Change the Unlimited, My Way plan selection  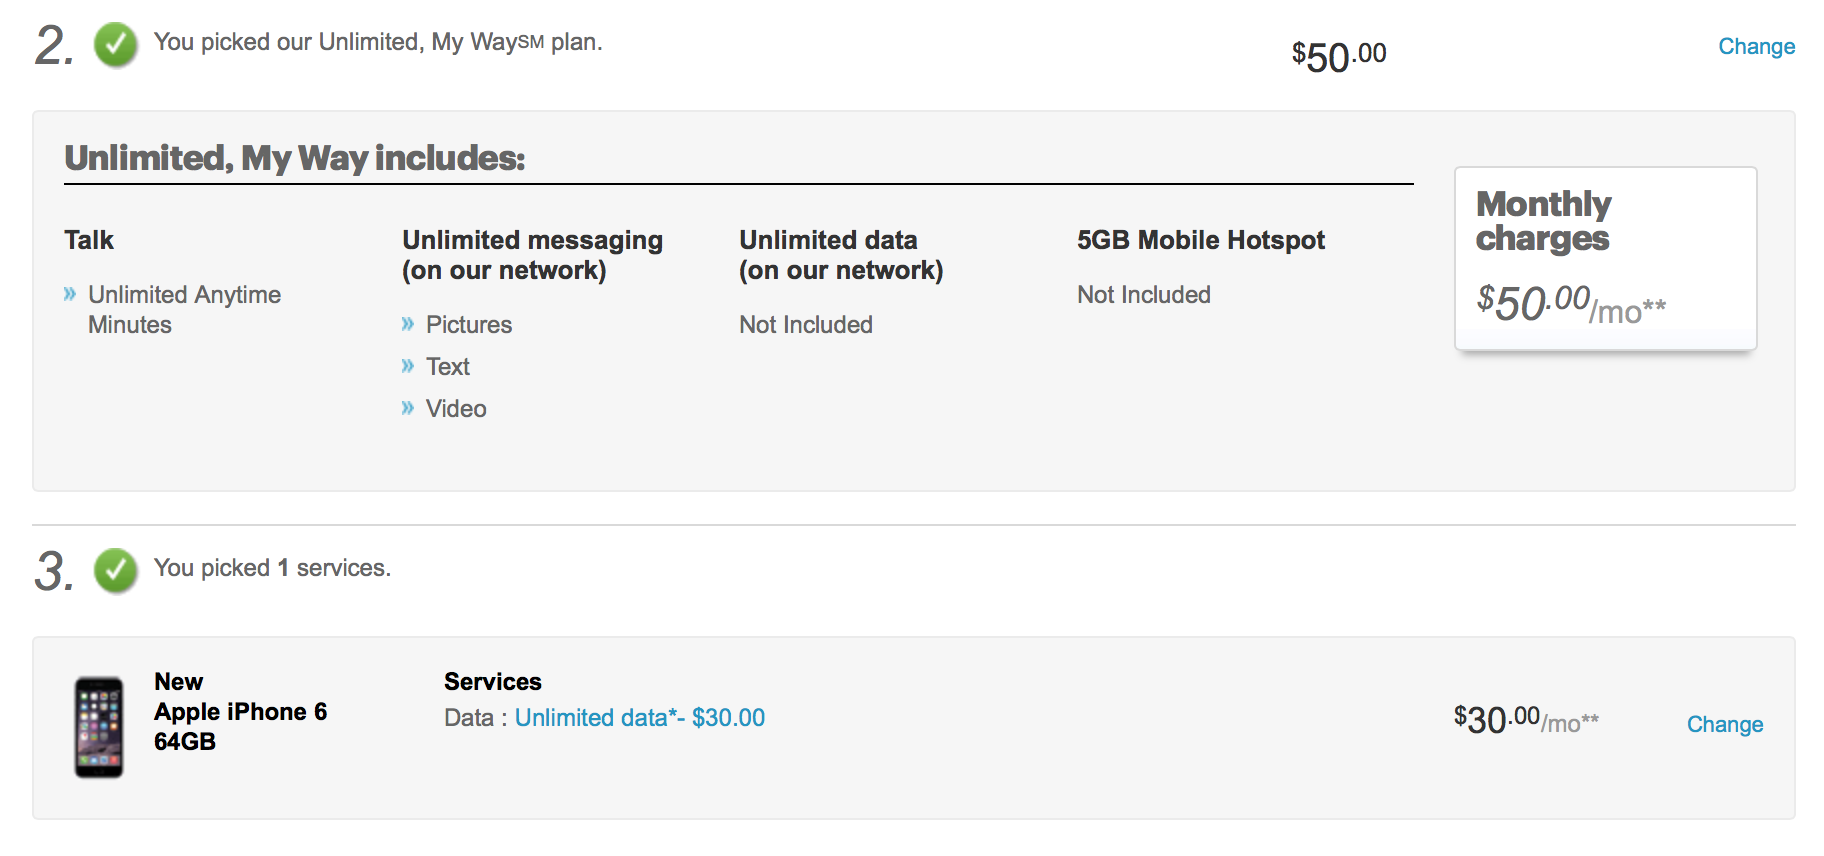[x=1756, y=47]
